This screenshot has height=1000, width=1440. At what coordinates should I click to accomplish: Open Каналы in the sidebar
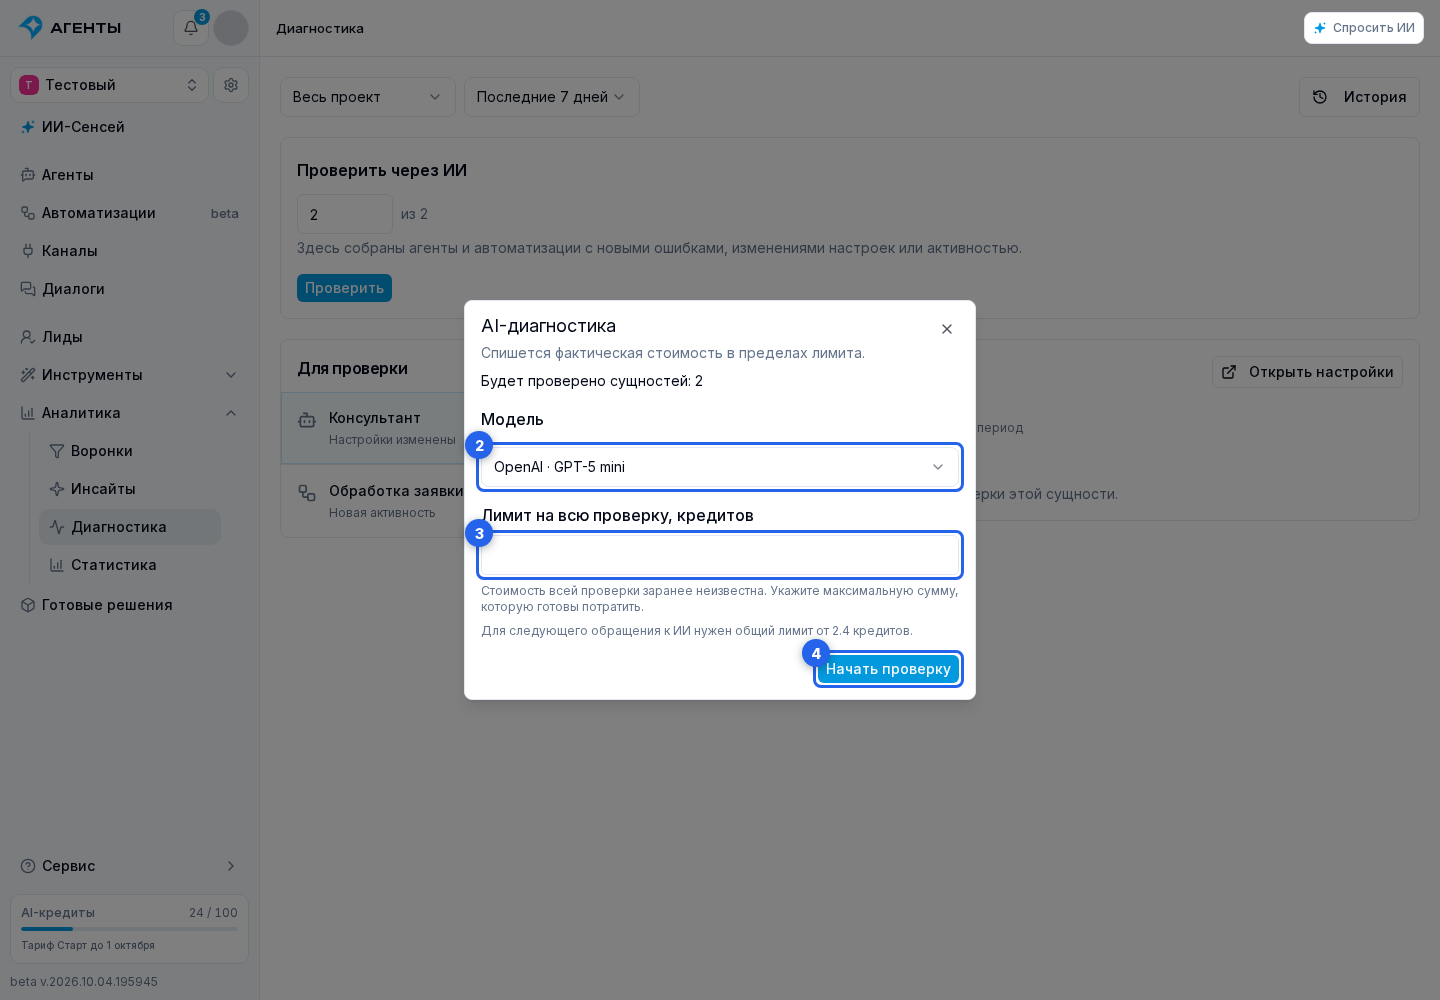[130, 251]
